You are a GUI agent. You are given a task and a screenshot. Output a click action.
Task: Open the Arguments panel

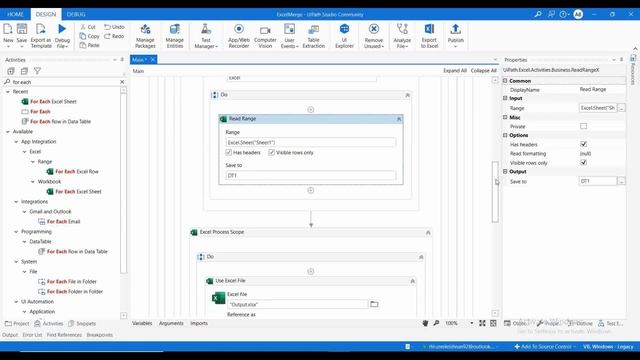tap(171, 323)
